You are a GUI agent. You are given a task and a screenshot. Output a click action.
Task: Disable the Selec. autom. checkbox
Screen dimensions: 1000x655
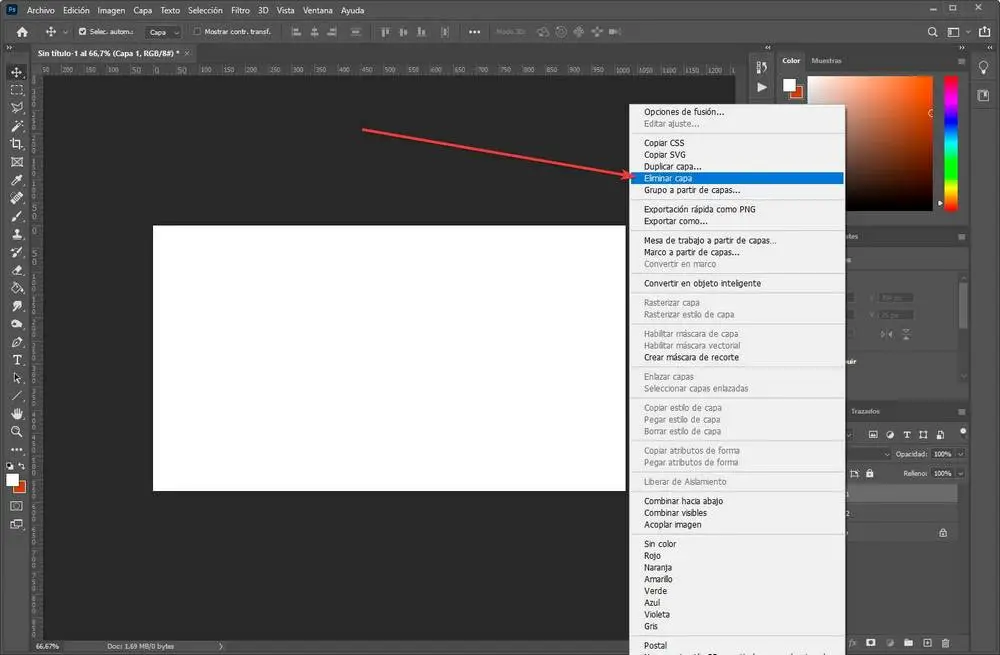[x=82, y=32]
